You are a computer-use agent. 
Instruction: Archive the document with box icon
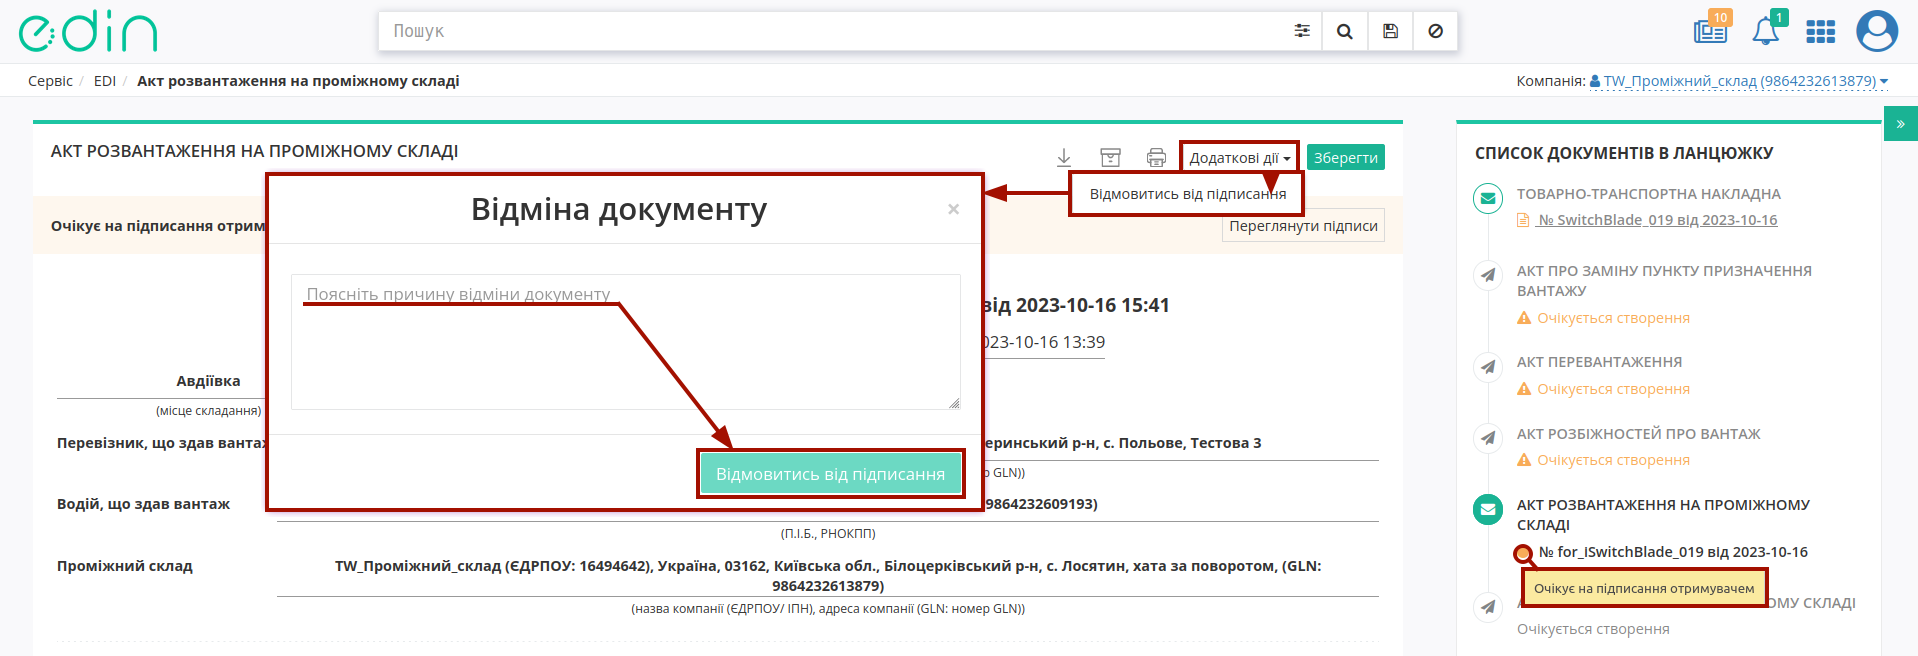1110,157
